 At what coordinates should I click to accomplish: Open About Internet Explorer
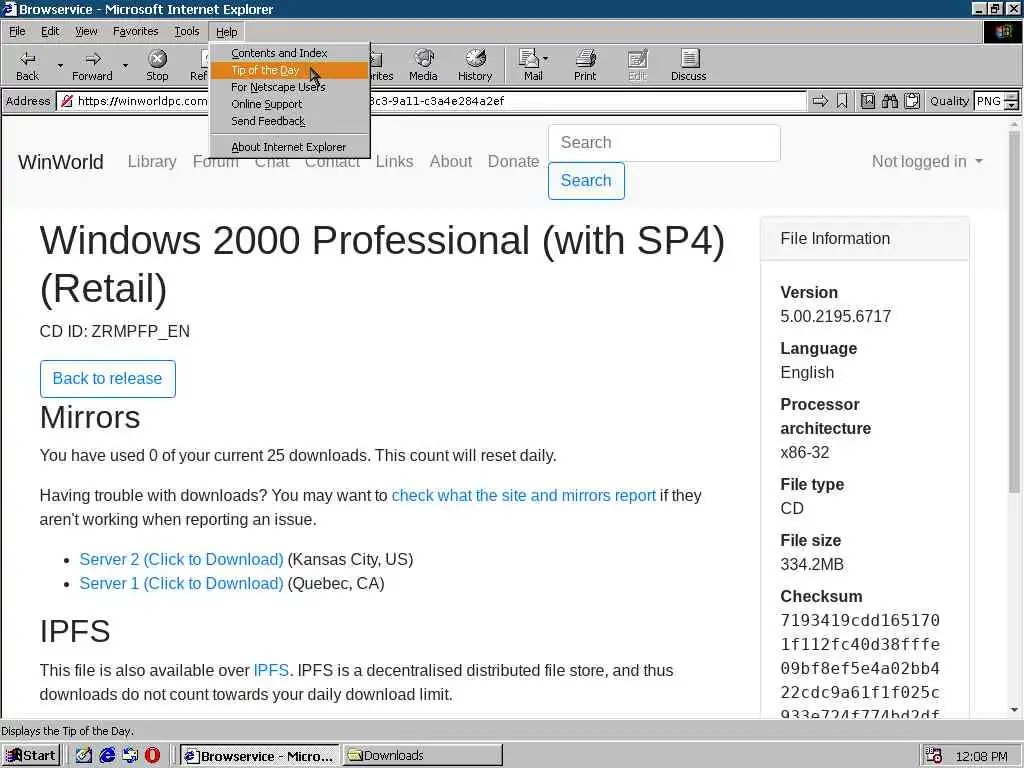click(290, 147)
